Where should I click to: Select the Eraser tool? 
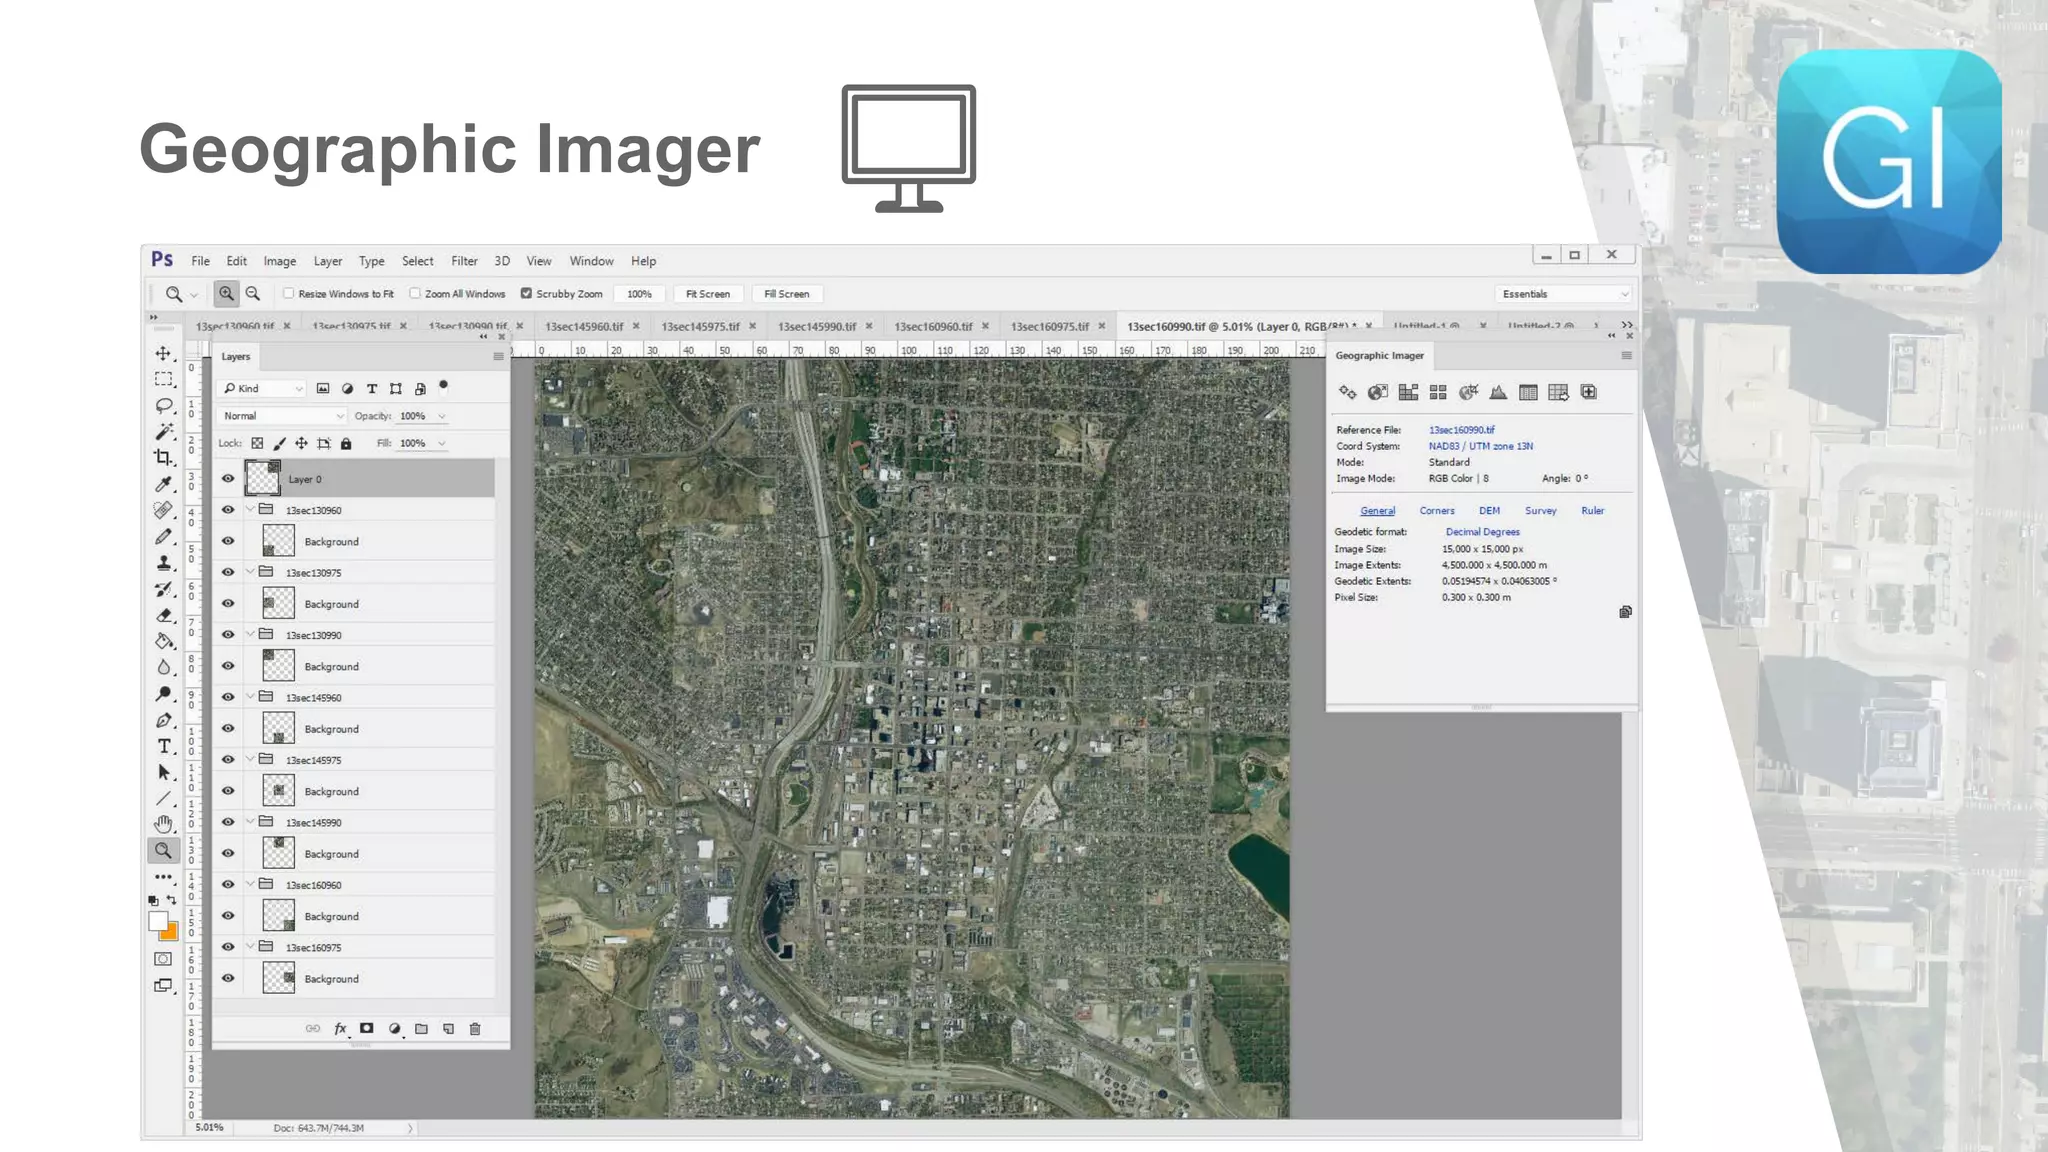click(163, 616)
